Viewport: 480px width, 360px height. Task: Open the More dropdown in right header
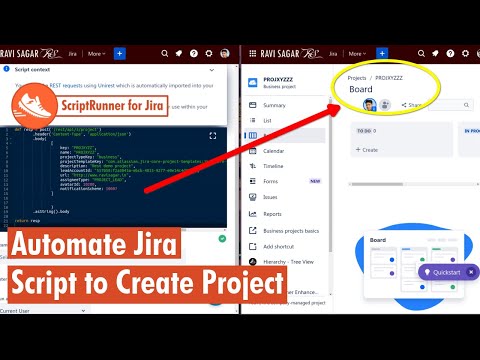(357, 54)
